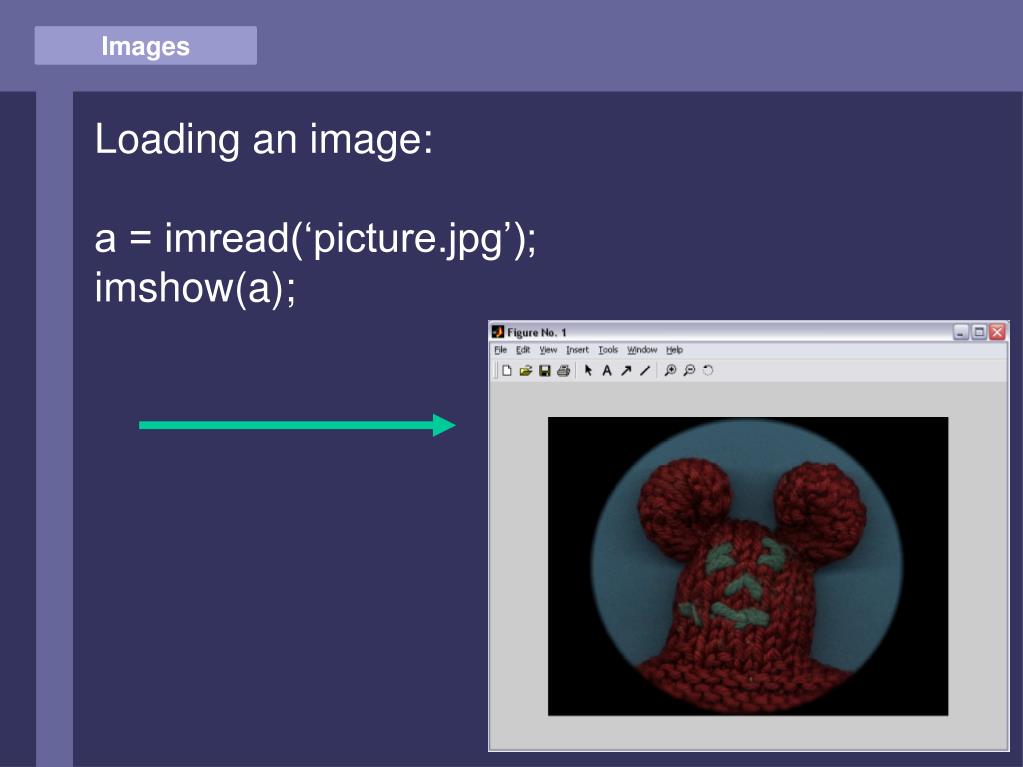Click the 'Figure No. 1' title text
Screen dimensions: 1023x767
536,332
